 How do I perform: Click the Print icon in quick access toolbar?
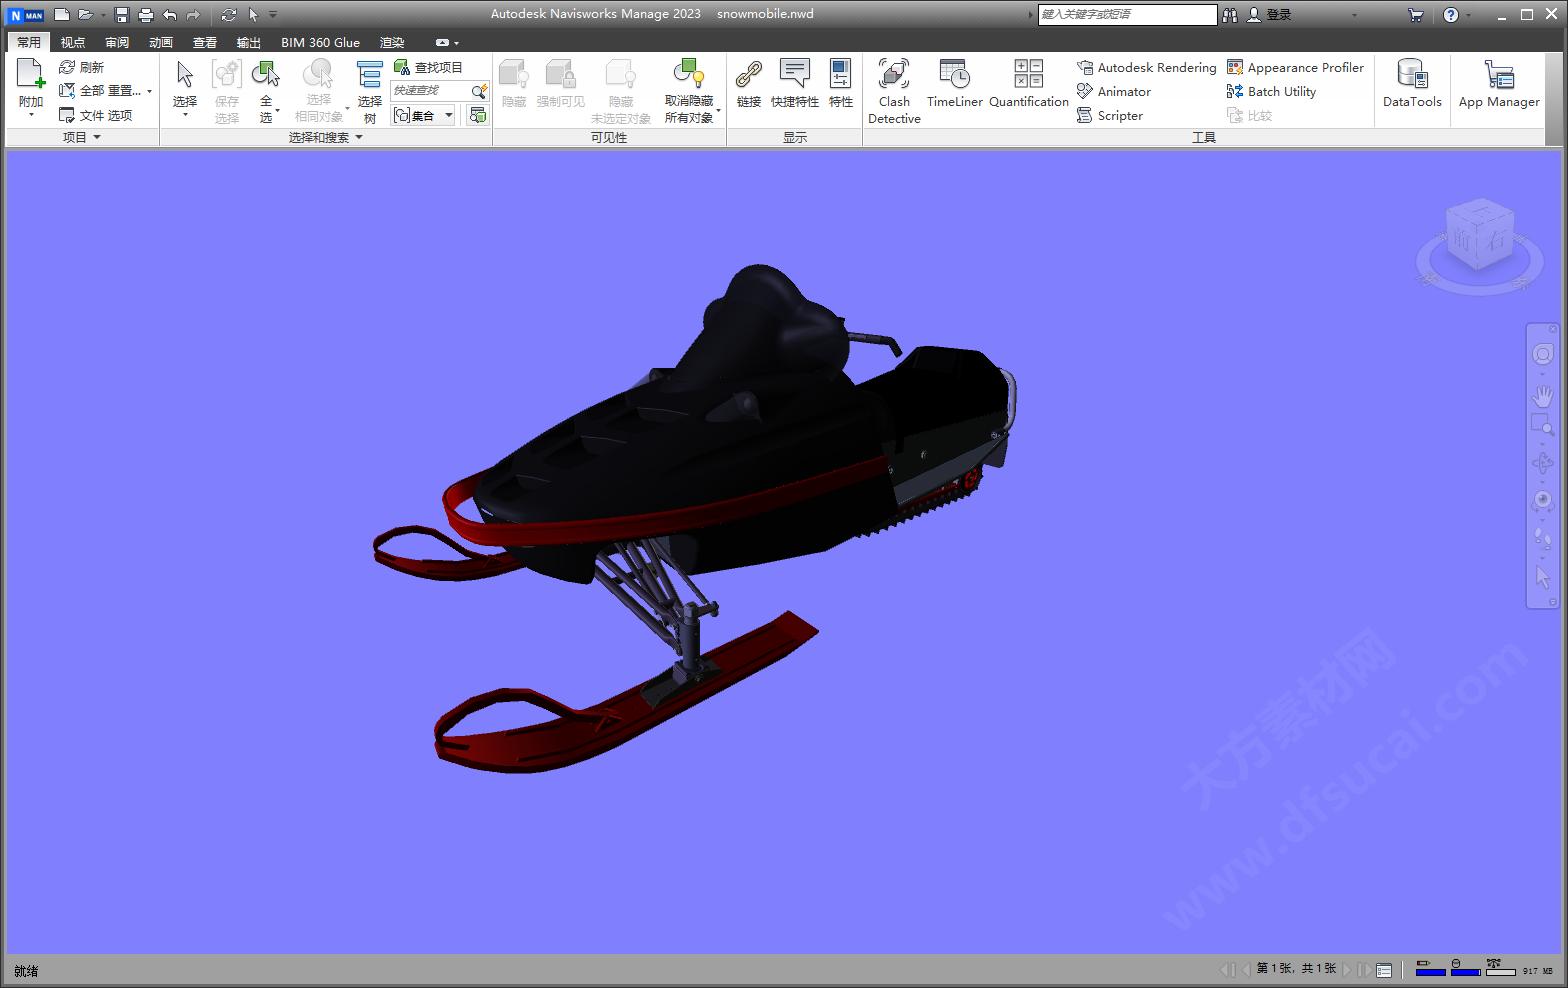146,15
